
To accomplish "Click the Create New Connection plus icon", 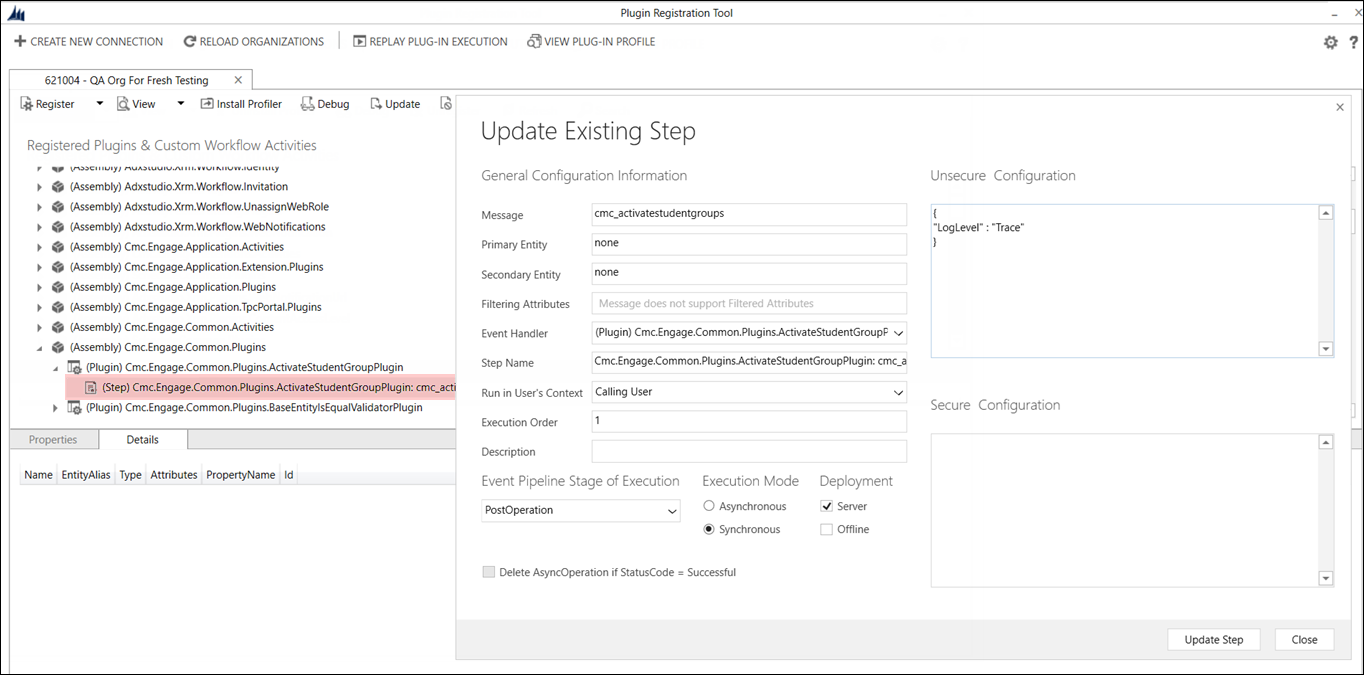I will tap(20, 42).
